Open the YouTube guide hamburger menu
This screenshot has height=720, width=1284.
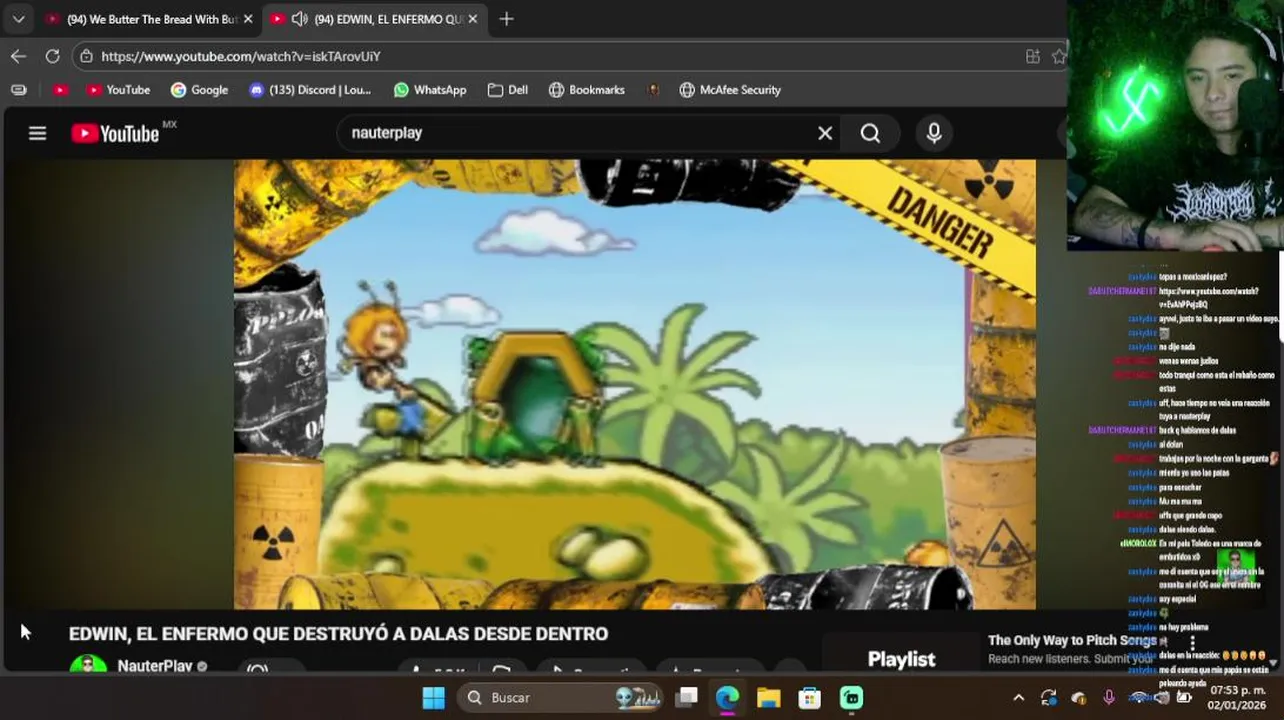37,133
